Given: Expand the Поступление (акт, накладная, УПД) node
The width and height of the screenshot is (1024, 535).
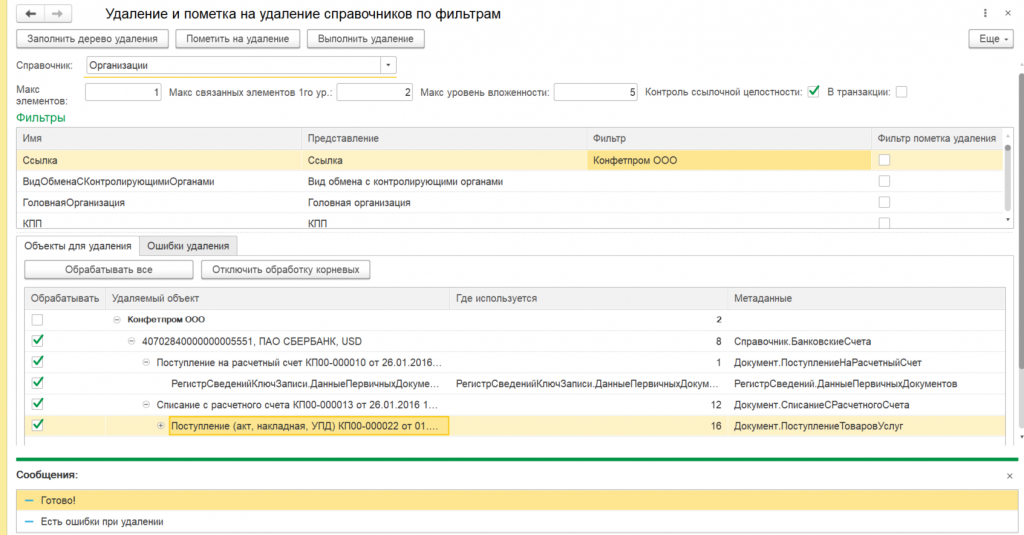Looking at the screenshot, I should 161,426.
